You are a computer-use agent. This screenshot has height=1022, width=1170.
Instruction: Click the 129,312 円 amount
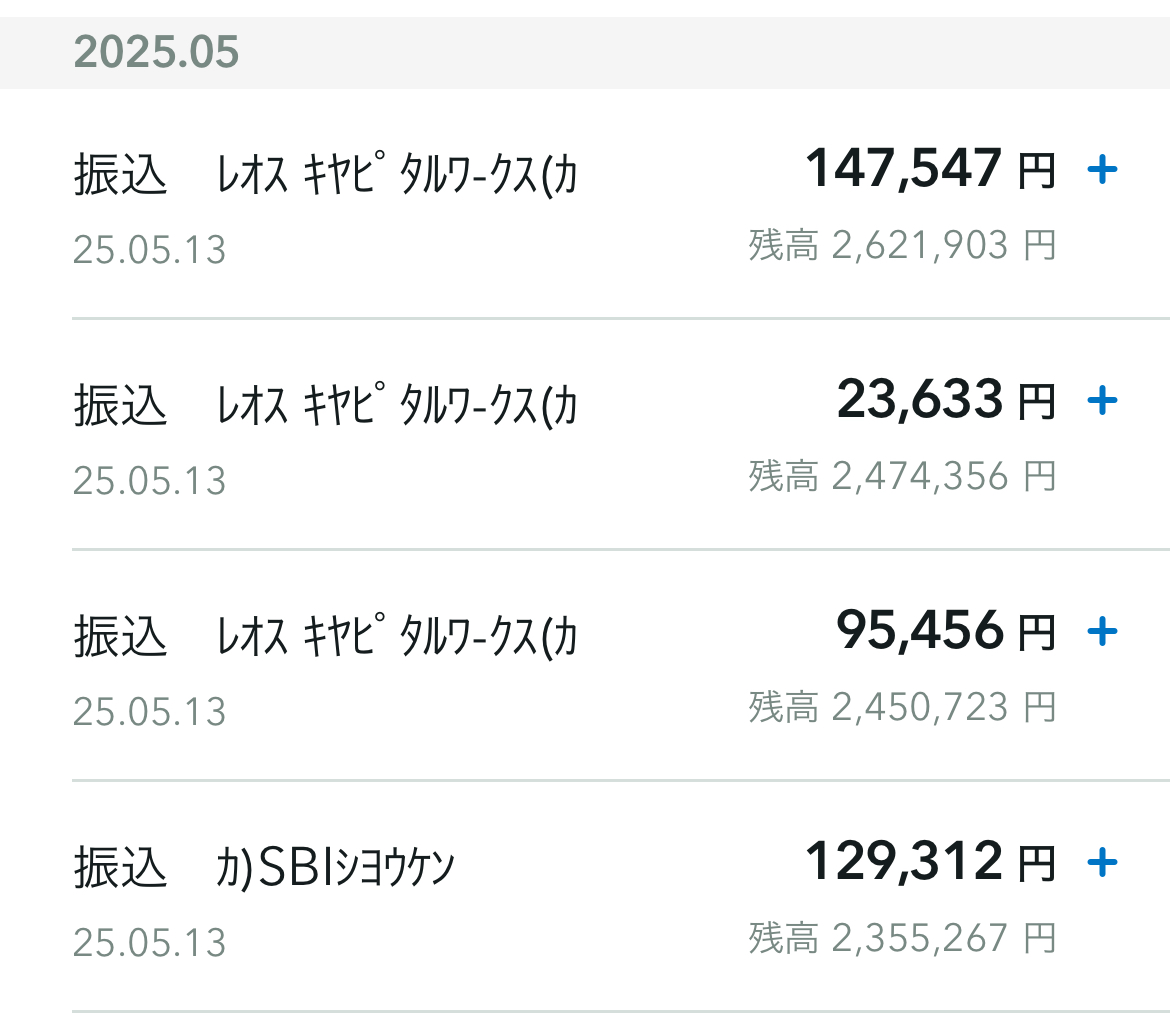tap(930, 862)
